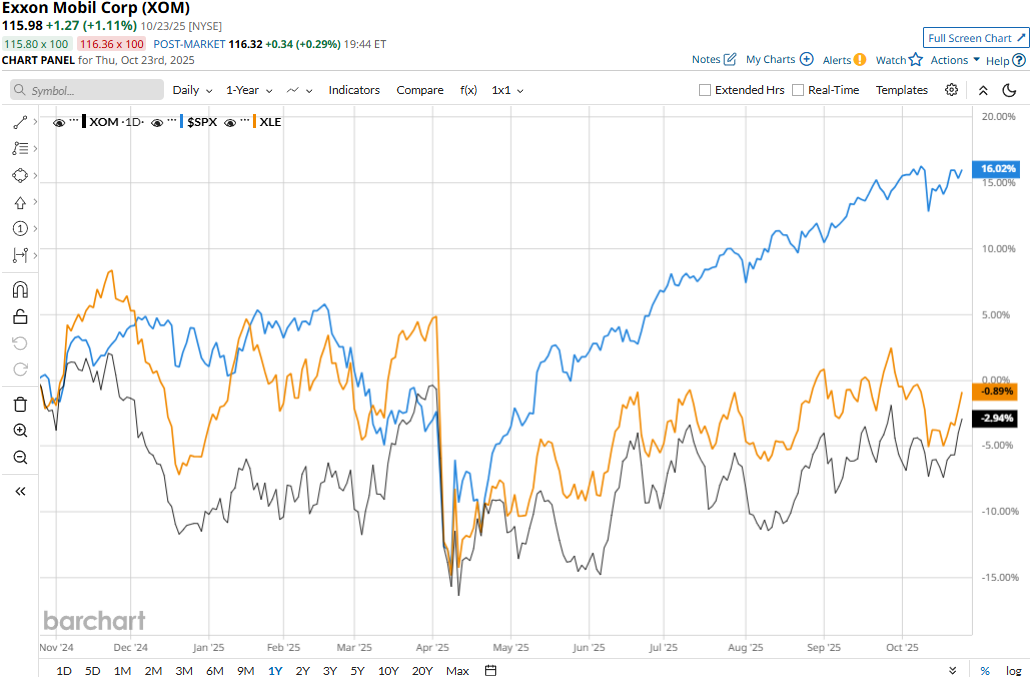Open the Full Screen Chart button
Screen dimensions: 1032x677
click(976, 38)
